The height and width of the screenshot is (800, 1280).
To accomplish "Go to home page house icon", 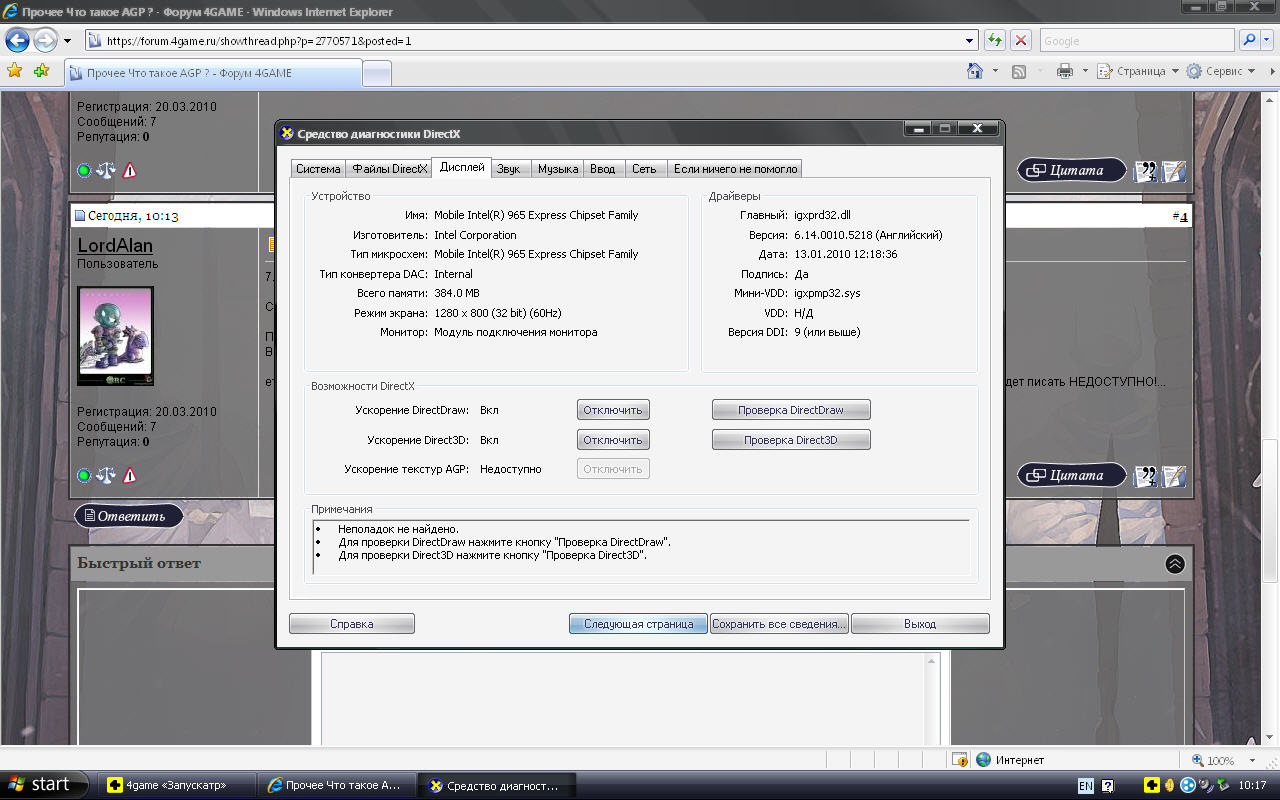I will (x=975, y=71).
